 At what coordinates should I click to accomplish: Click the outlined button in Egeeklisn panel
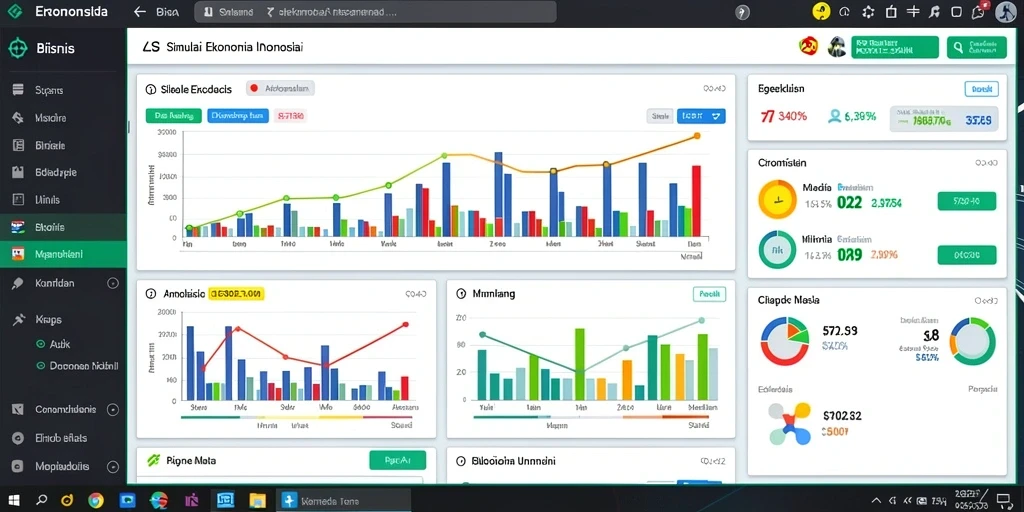[x=982, y=89]
